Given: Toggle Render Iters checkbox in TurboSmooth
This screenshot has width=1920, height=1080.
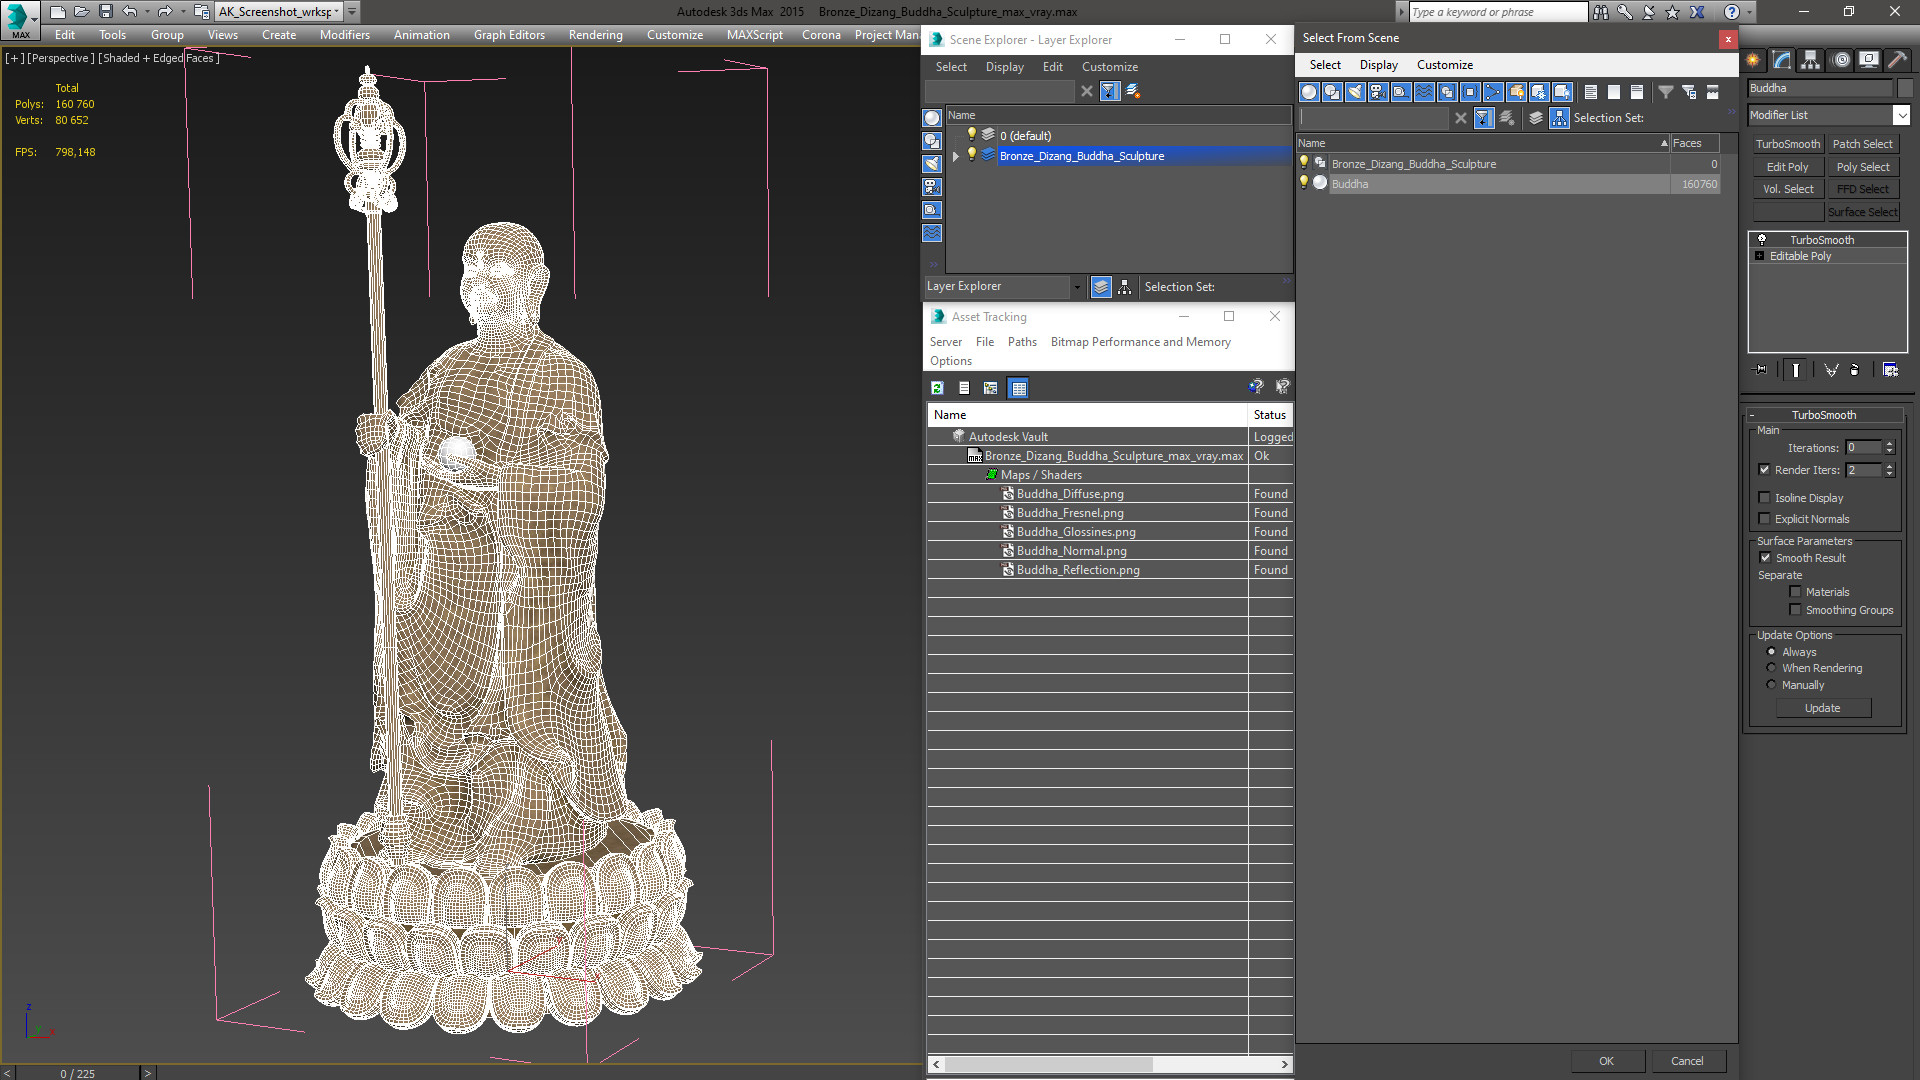Looking at the screenshot, I should (1764, 470).
